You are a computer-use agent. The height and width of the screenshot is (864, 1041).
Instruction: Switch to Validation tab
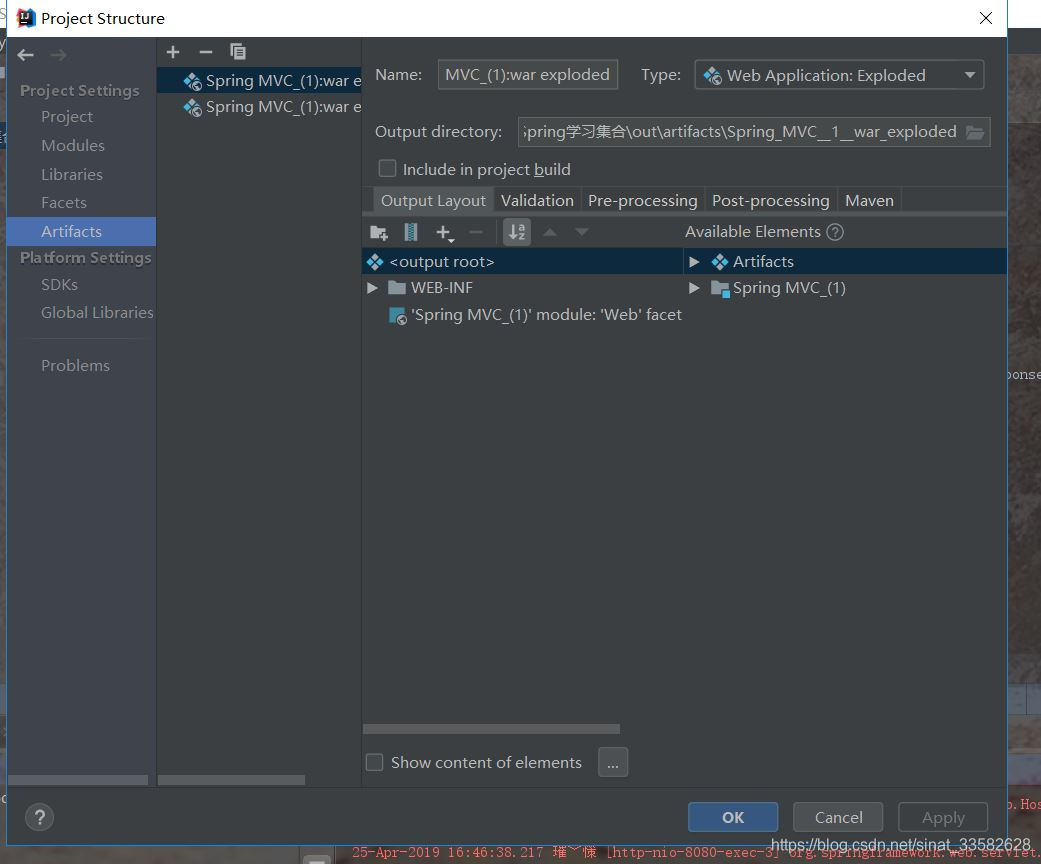click(537, 201)
